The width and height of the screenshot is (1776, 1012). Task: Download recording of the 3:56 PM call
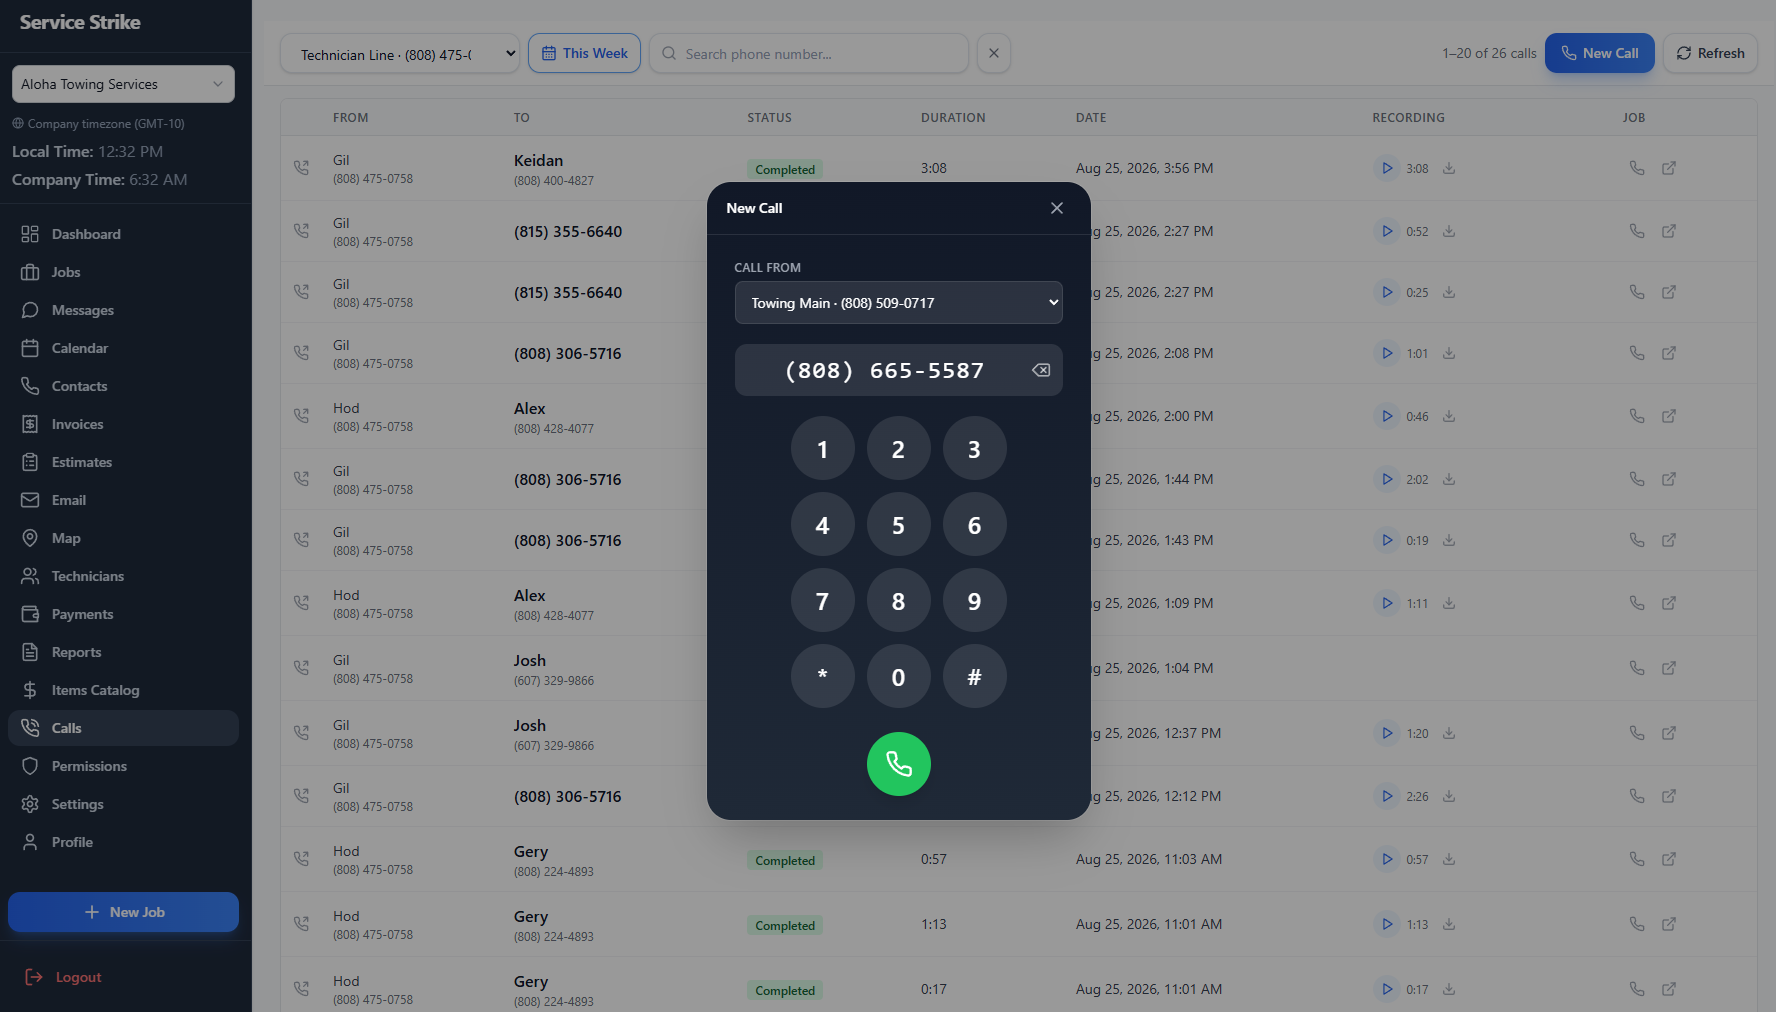[1449, 168]
